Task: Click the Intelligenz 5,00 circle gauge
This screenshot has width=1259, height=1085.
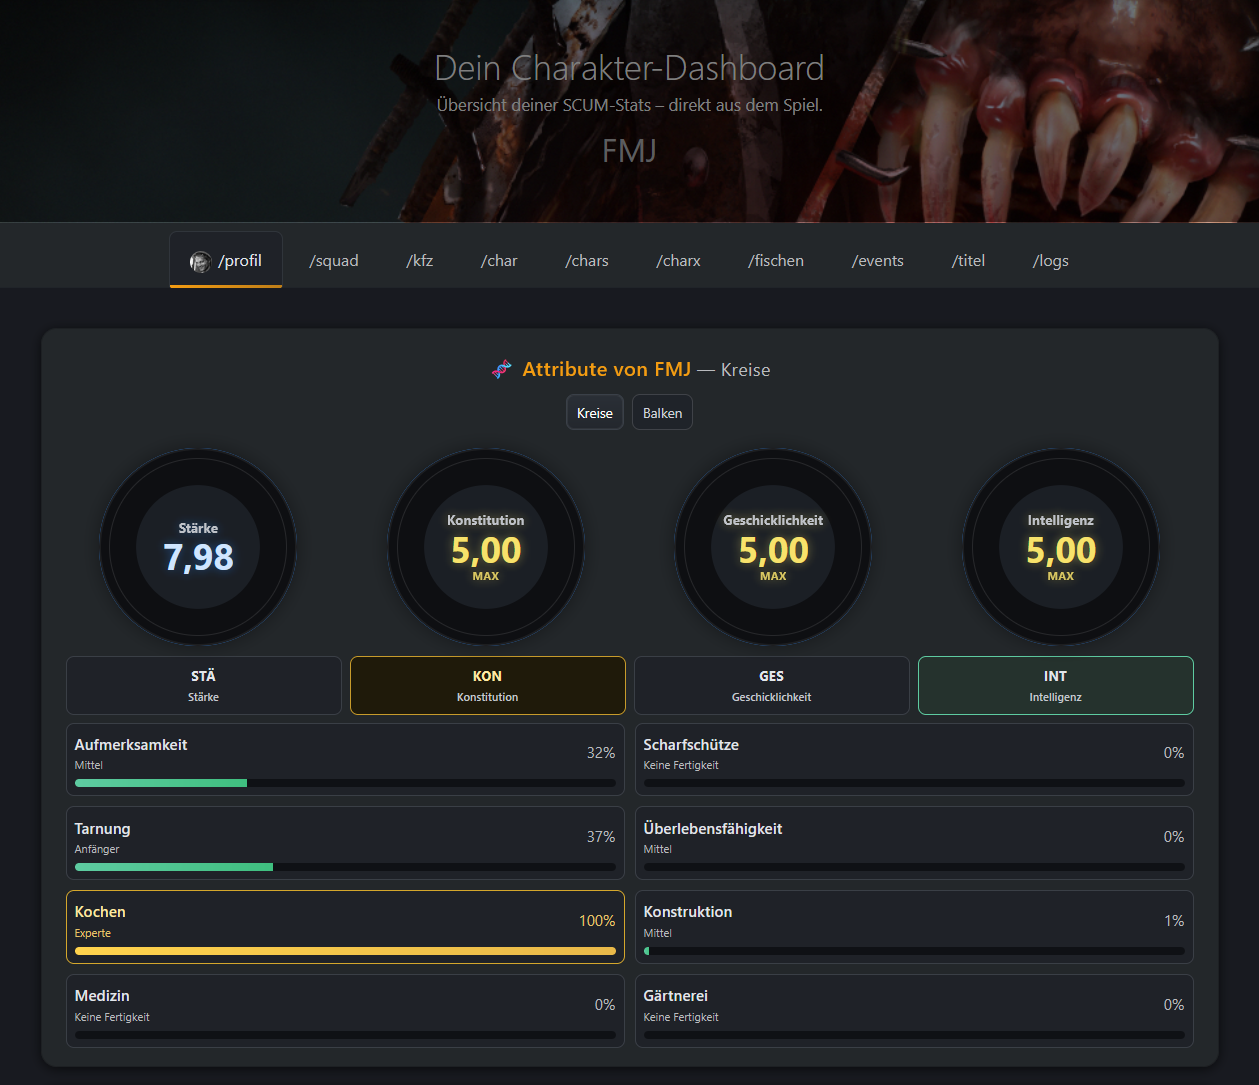Action: point(1061,547)
